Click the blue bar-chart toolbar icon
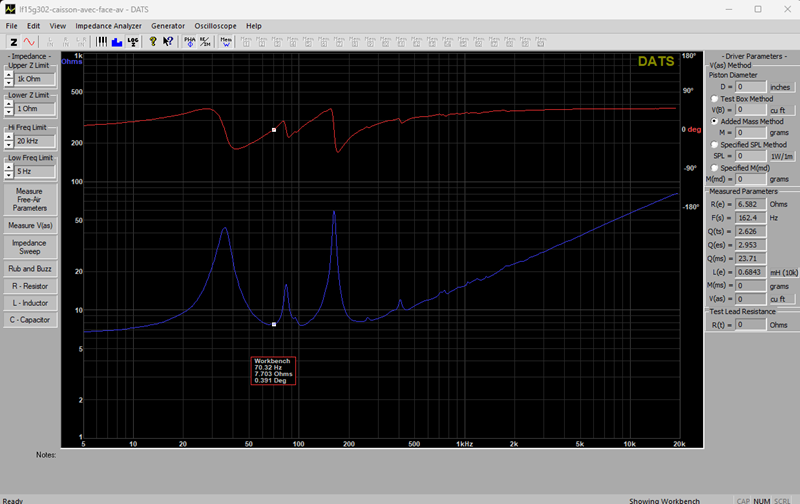 117,42
